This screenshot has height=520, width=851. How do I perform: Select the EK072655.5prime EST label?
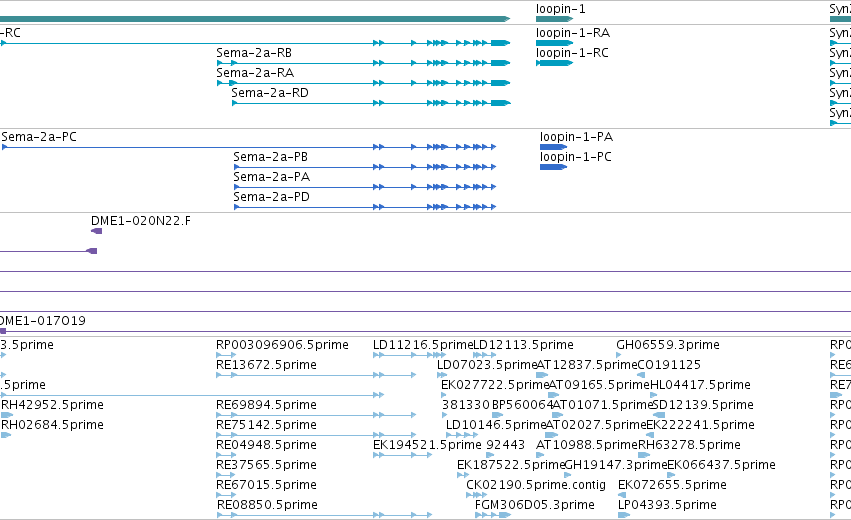[x=672, y=485]
